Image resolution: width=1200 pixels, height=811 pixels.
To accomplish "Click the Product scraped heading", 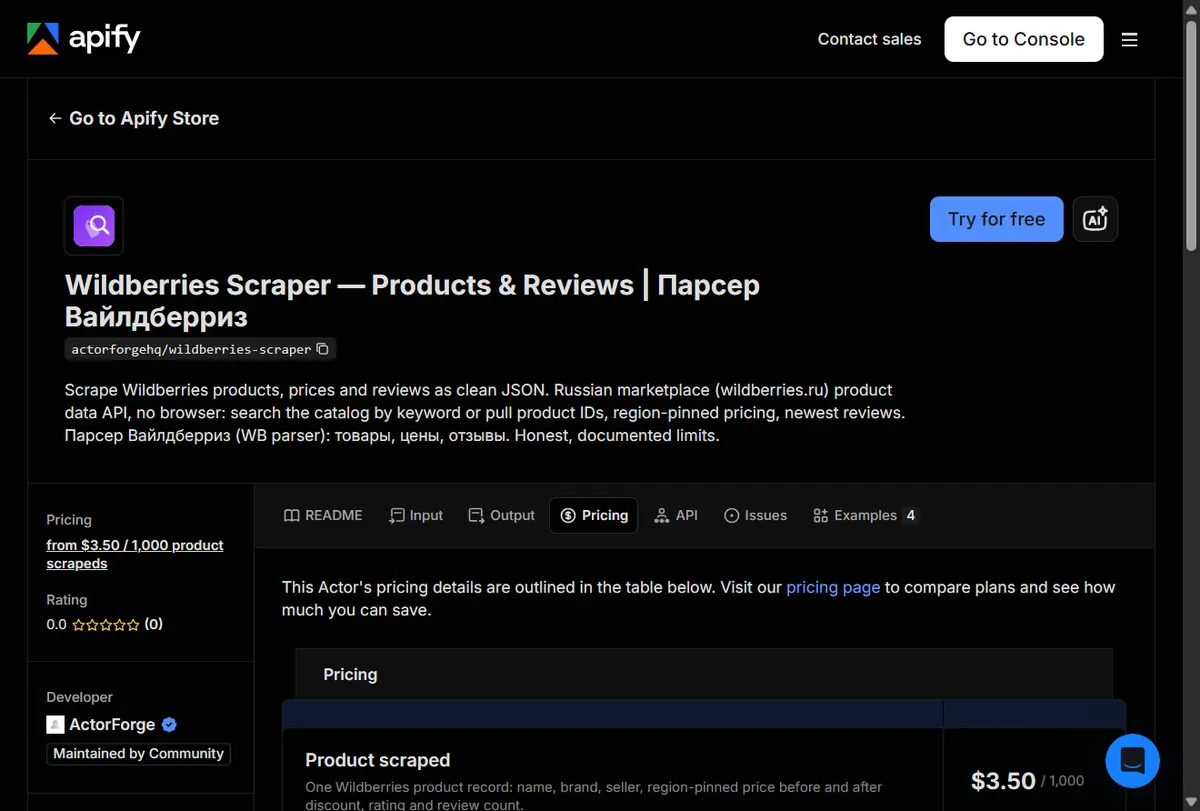I will (x=378, y=760).
